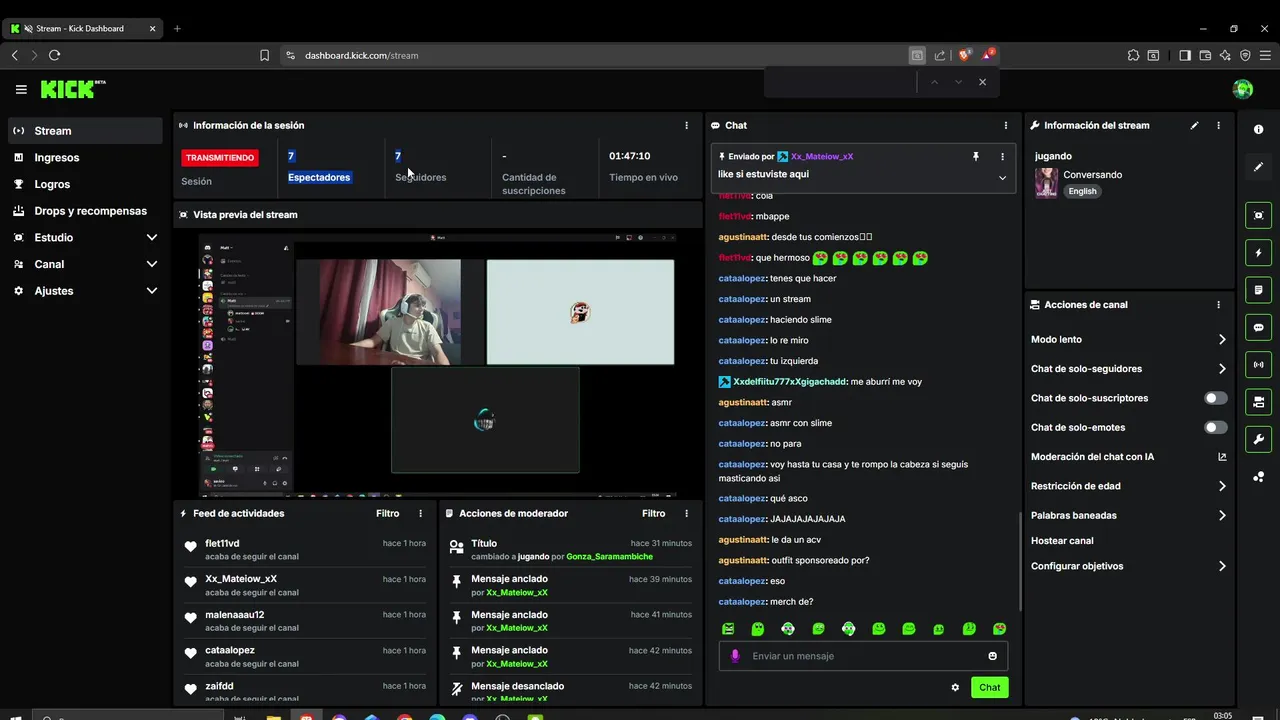Unpin the pinned chat message
1280x720 pixels.
point(976,156)
